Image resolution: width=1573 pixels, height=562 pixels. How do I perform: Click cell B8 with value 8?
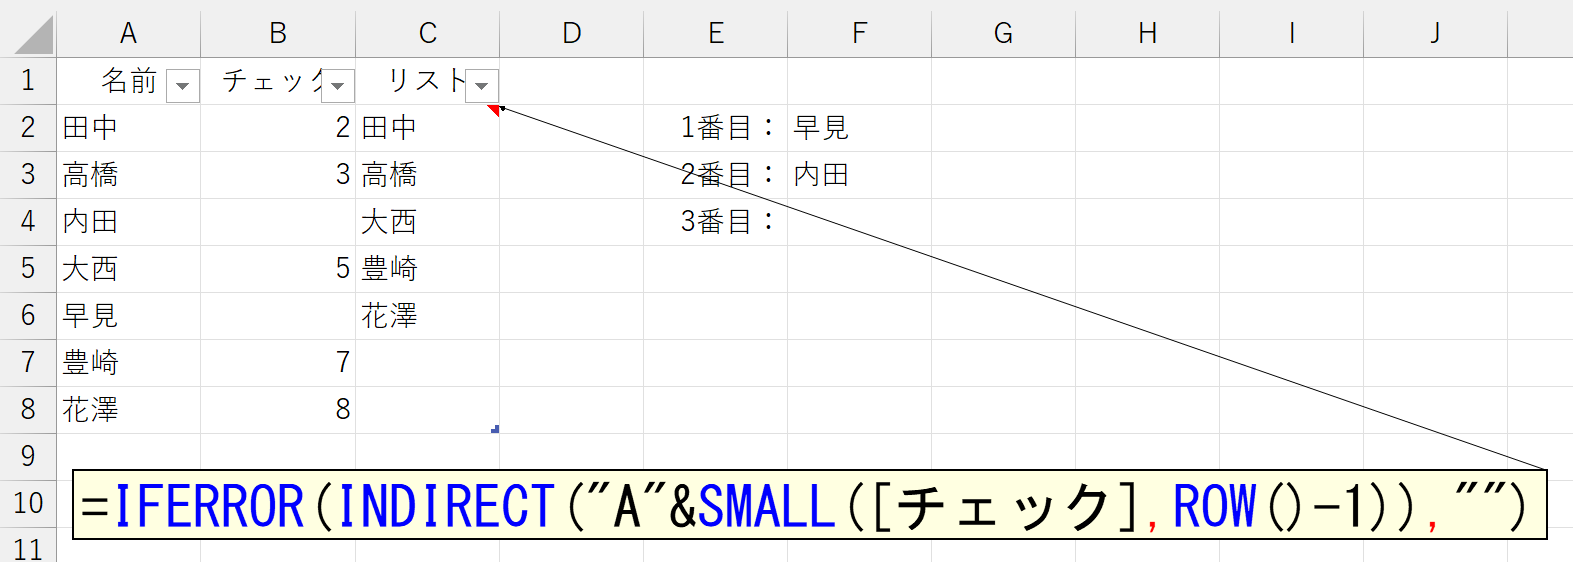[278, 410]
